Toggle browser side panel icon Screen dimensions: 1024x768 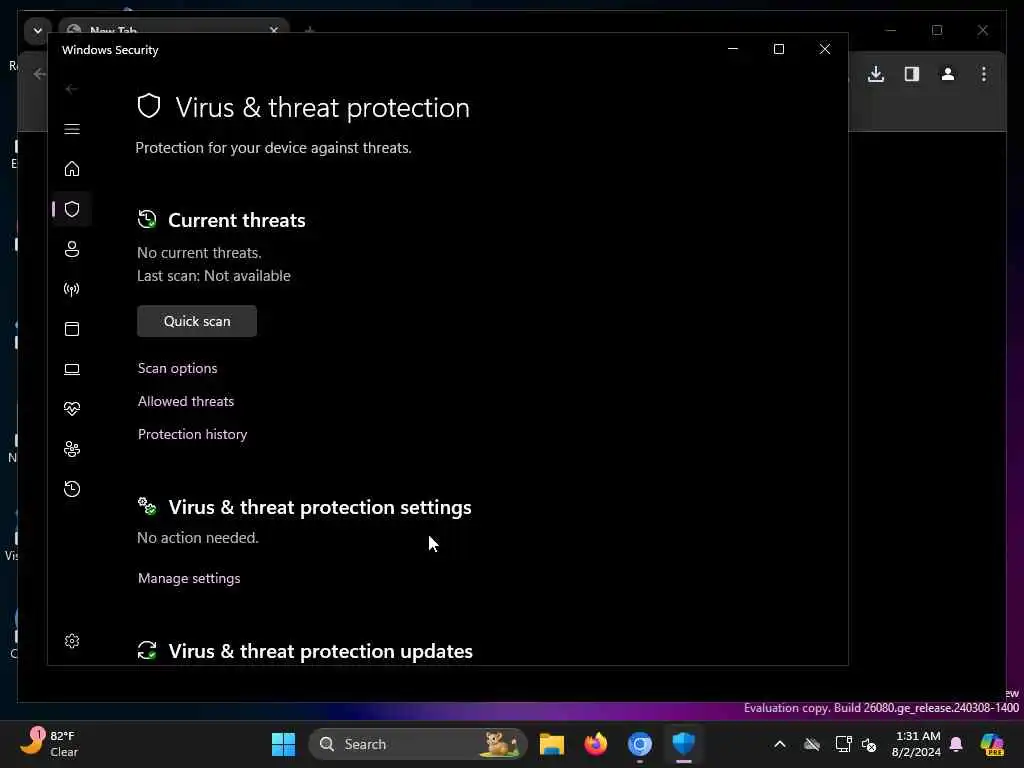click(x=912, y=74)
